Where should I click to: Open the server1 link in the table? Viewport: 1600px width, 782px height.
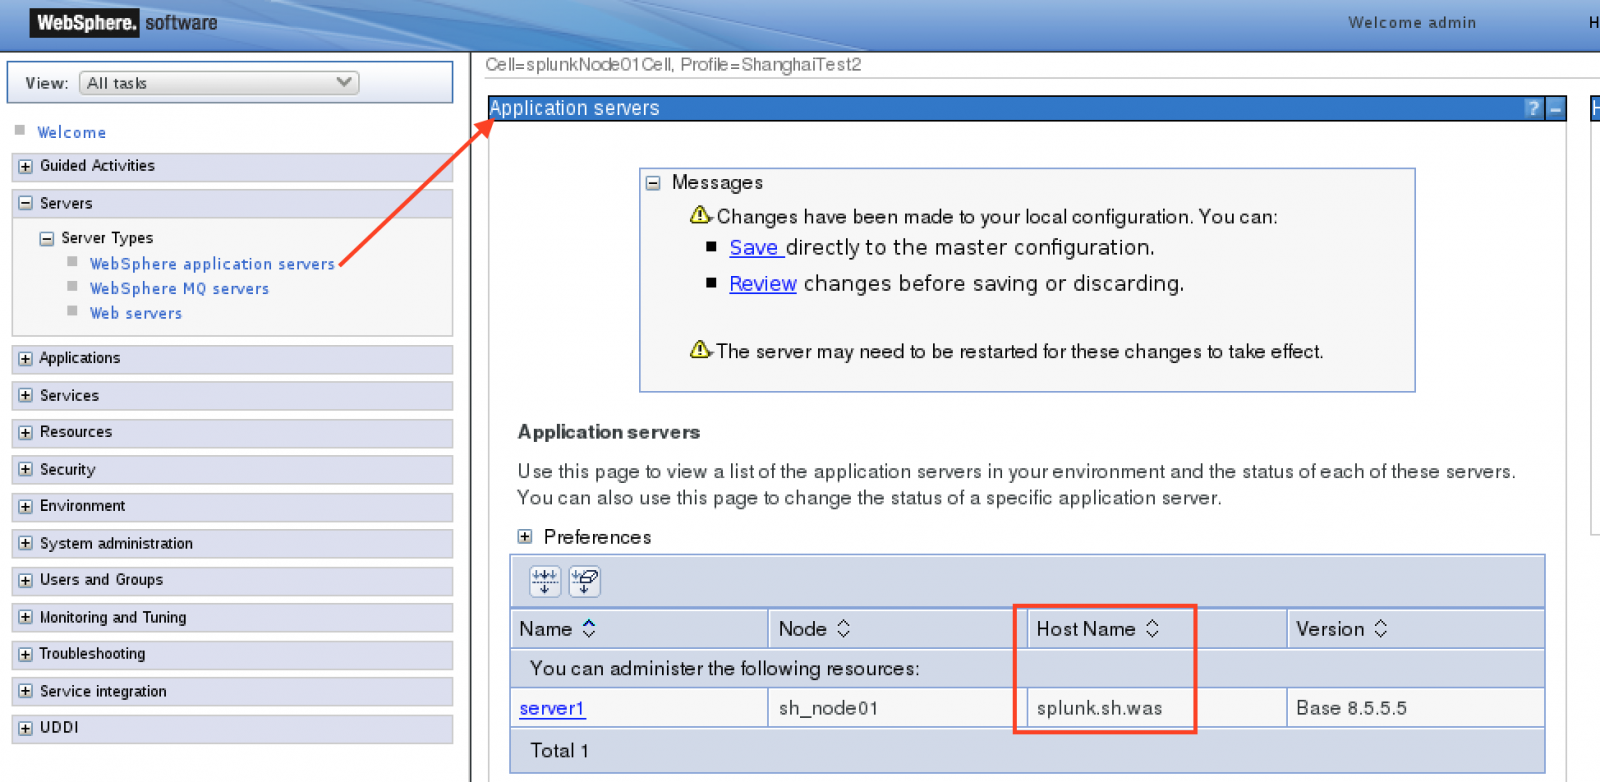point(551,708)
